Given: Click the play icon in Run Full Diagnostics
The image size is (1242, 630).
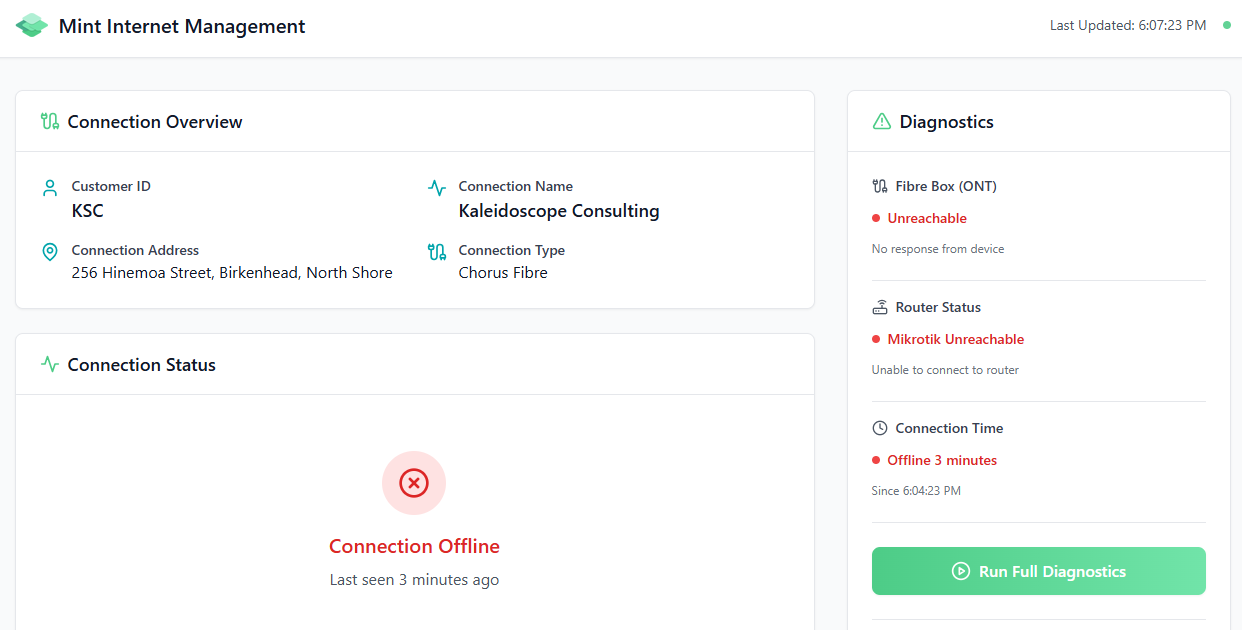Looking at the screenshot, I should tap(960, 571).
